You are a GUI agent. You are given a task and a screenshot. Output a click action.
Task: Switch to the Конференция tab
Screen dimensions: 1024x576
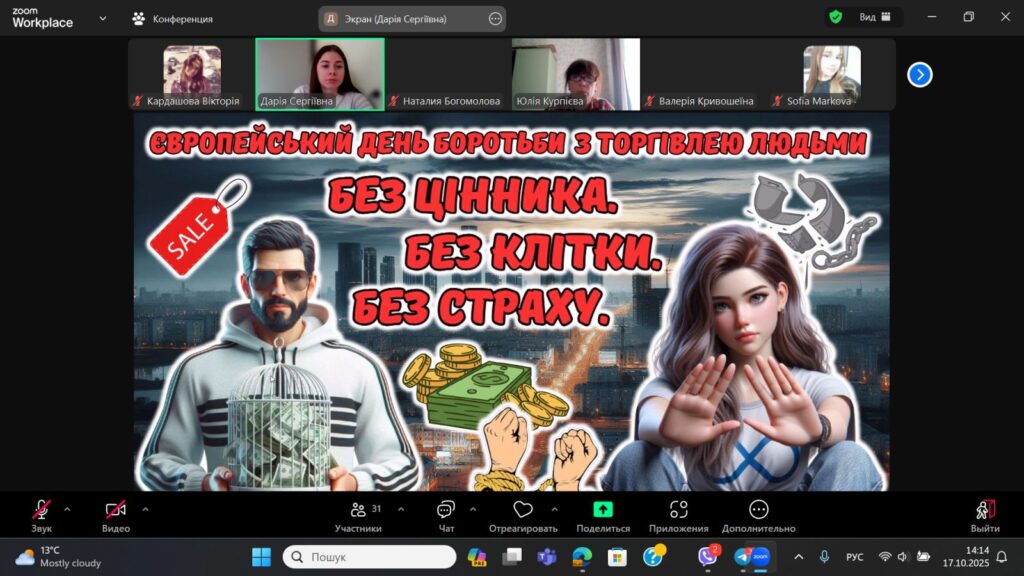[173, 18]
